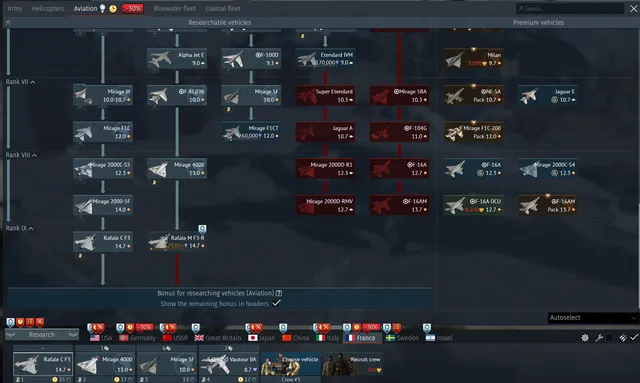Select the Mirage F1CT tree card
This screenshot has width=640, height=383.
click(x=251, y=132)
